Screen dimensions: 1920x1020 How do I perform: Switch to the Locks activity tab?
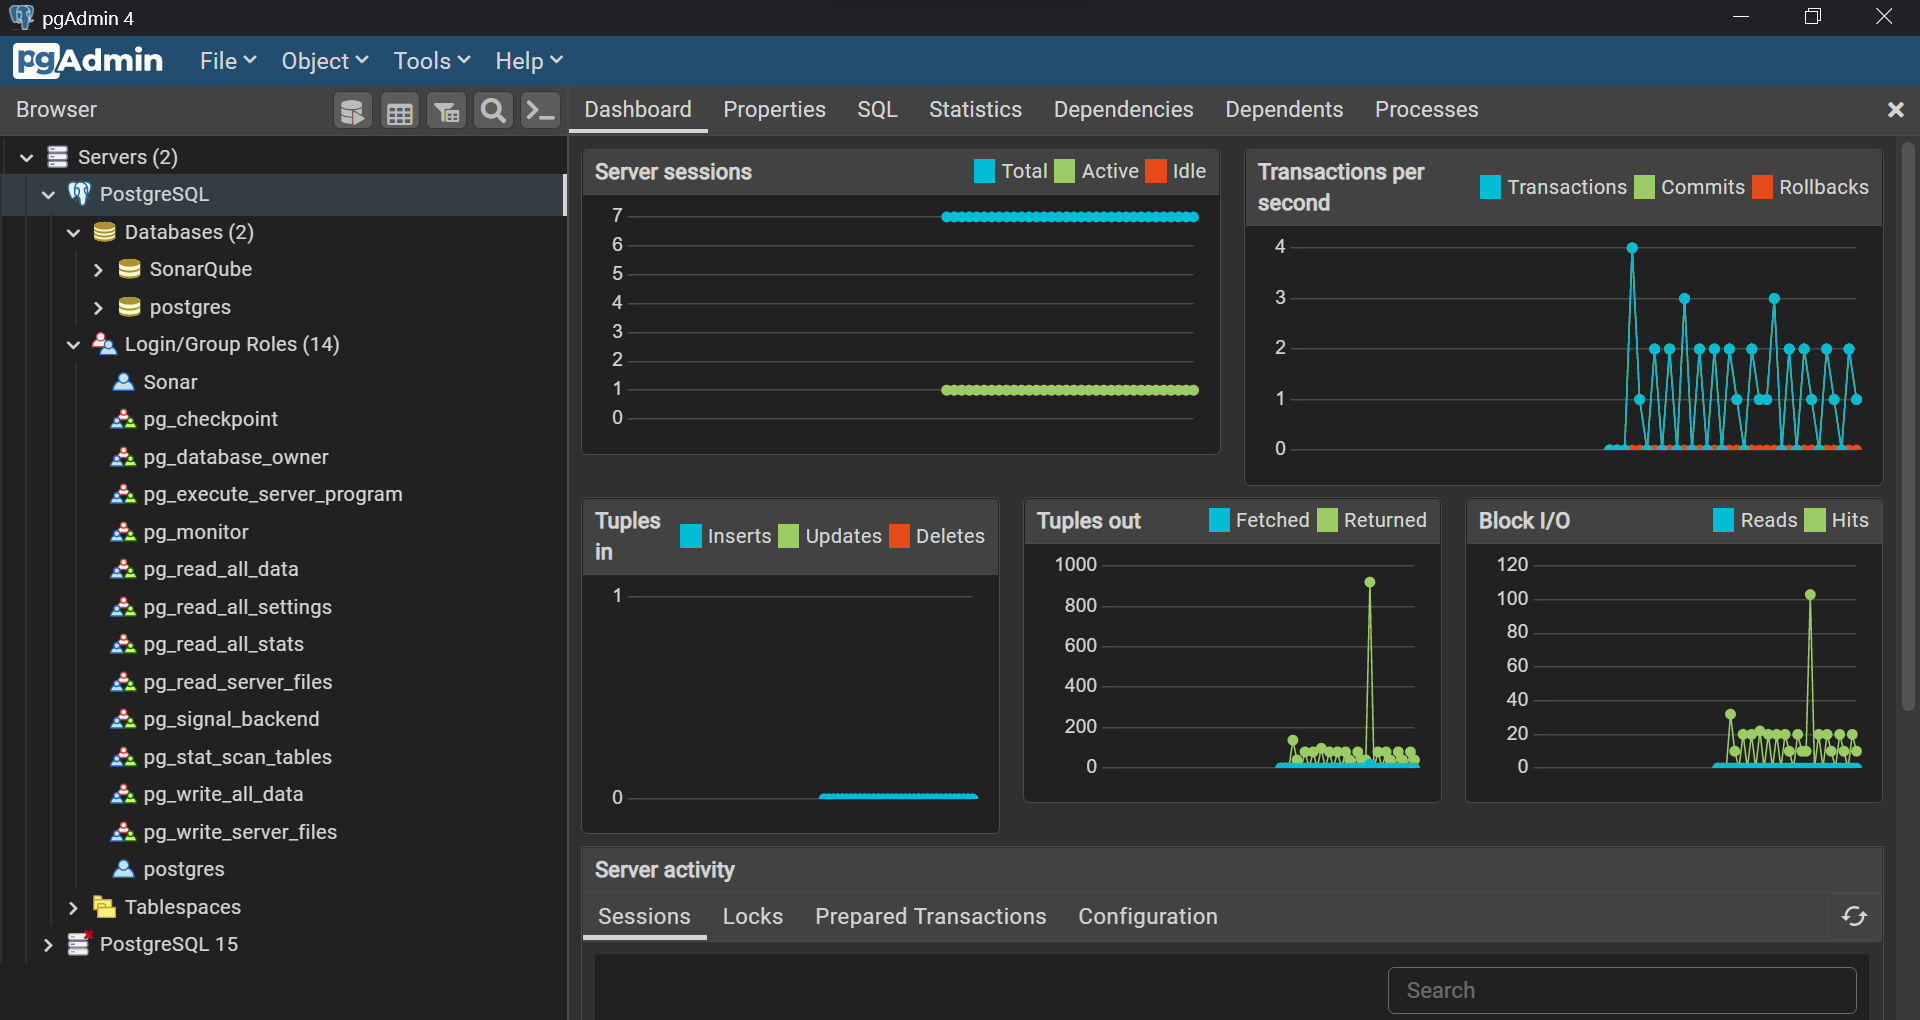point(752,917)
